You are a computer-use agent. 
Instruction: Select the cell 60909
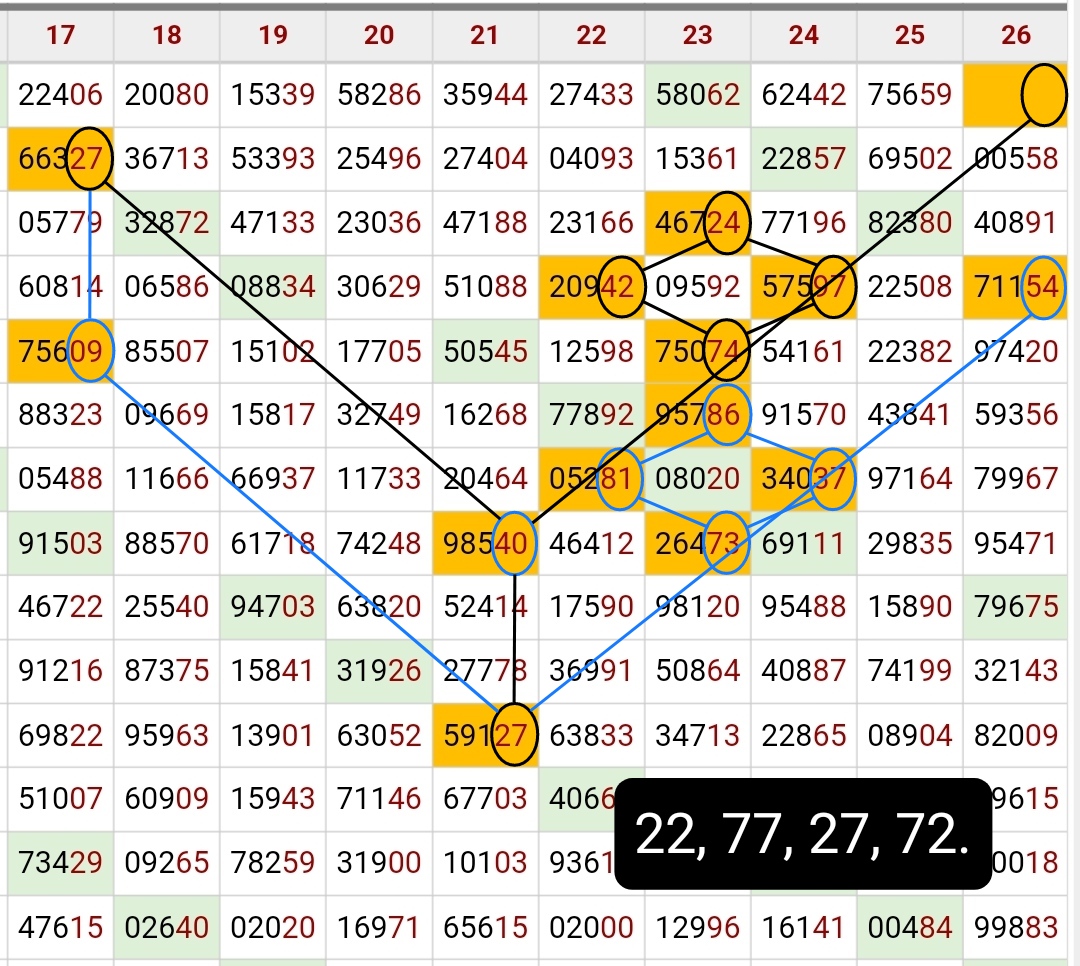coord(167,799)
